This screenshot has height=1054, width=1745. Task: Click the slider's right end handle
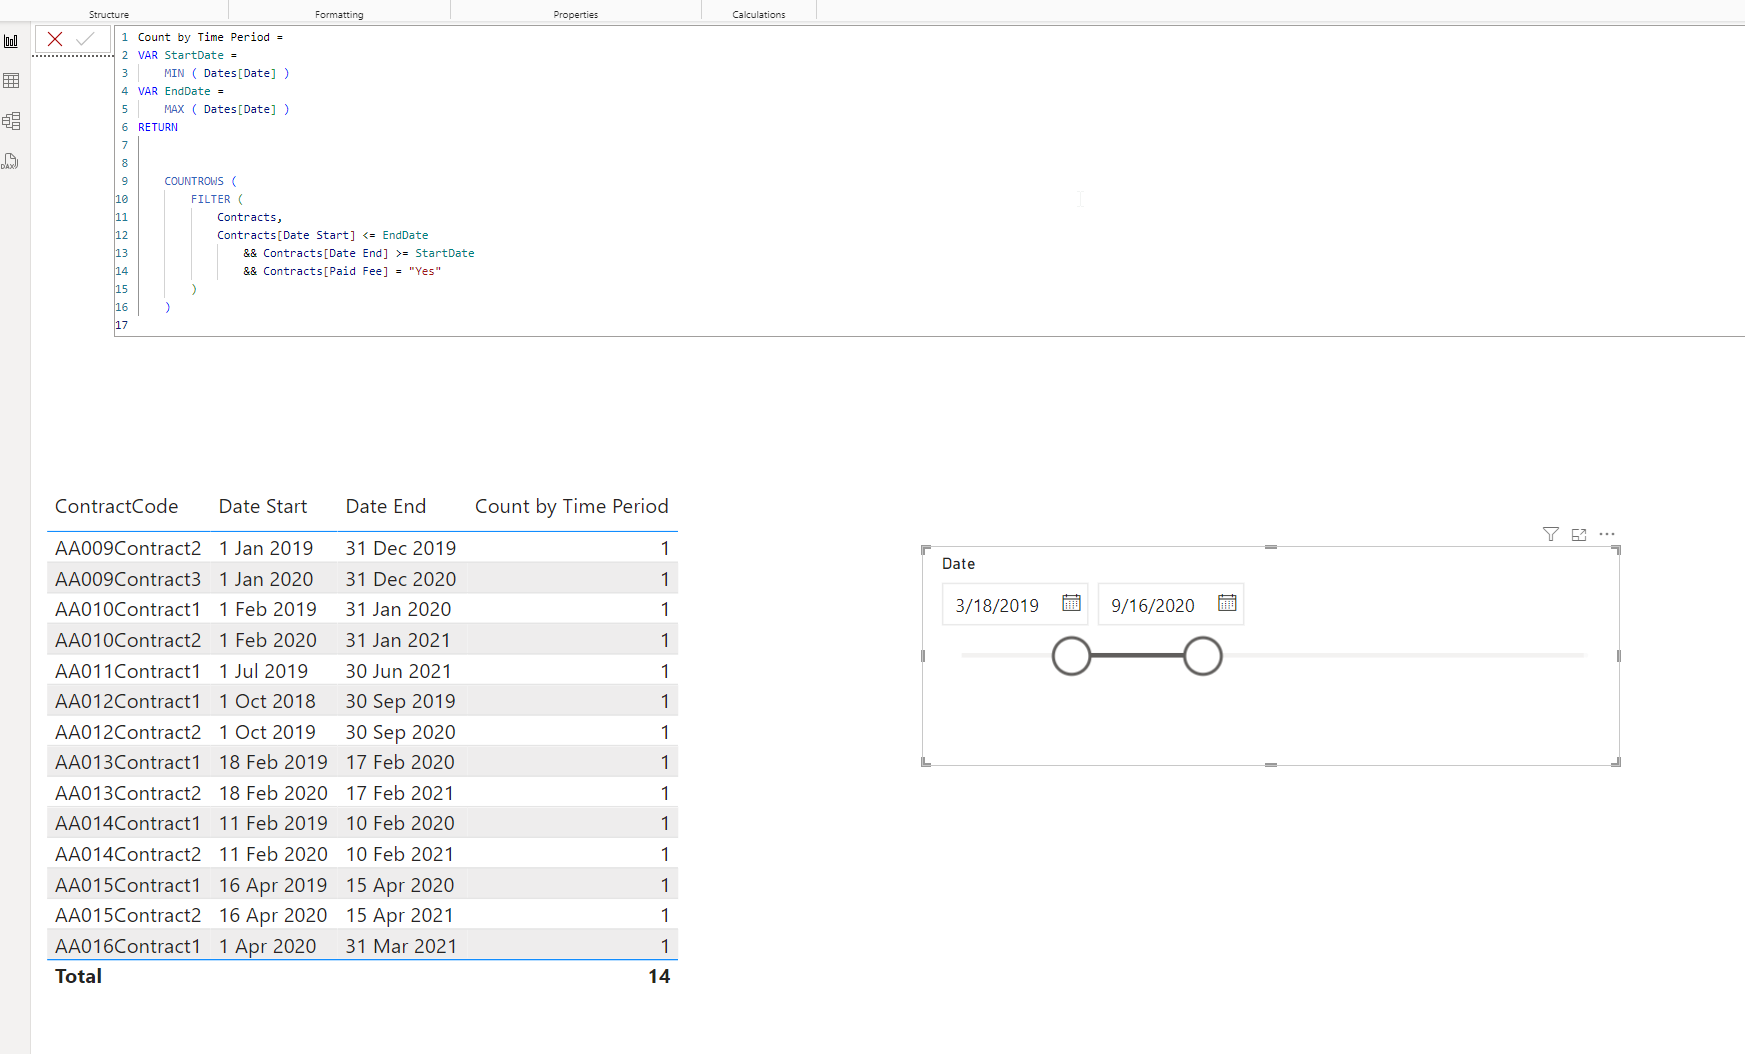(x=1203, y=656)
